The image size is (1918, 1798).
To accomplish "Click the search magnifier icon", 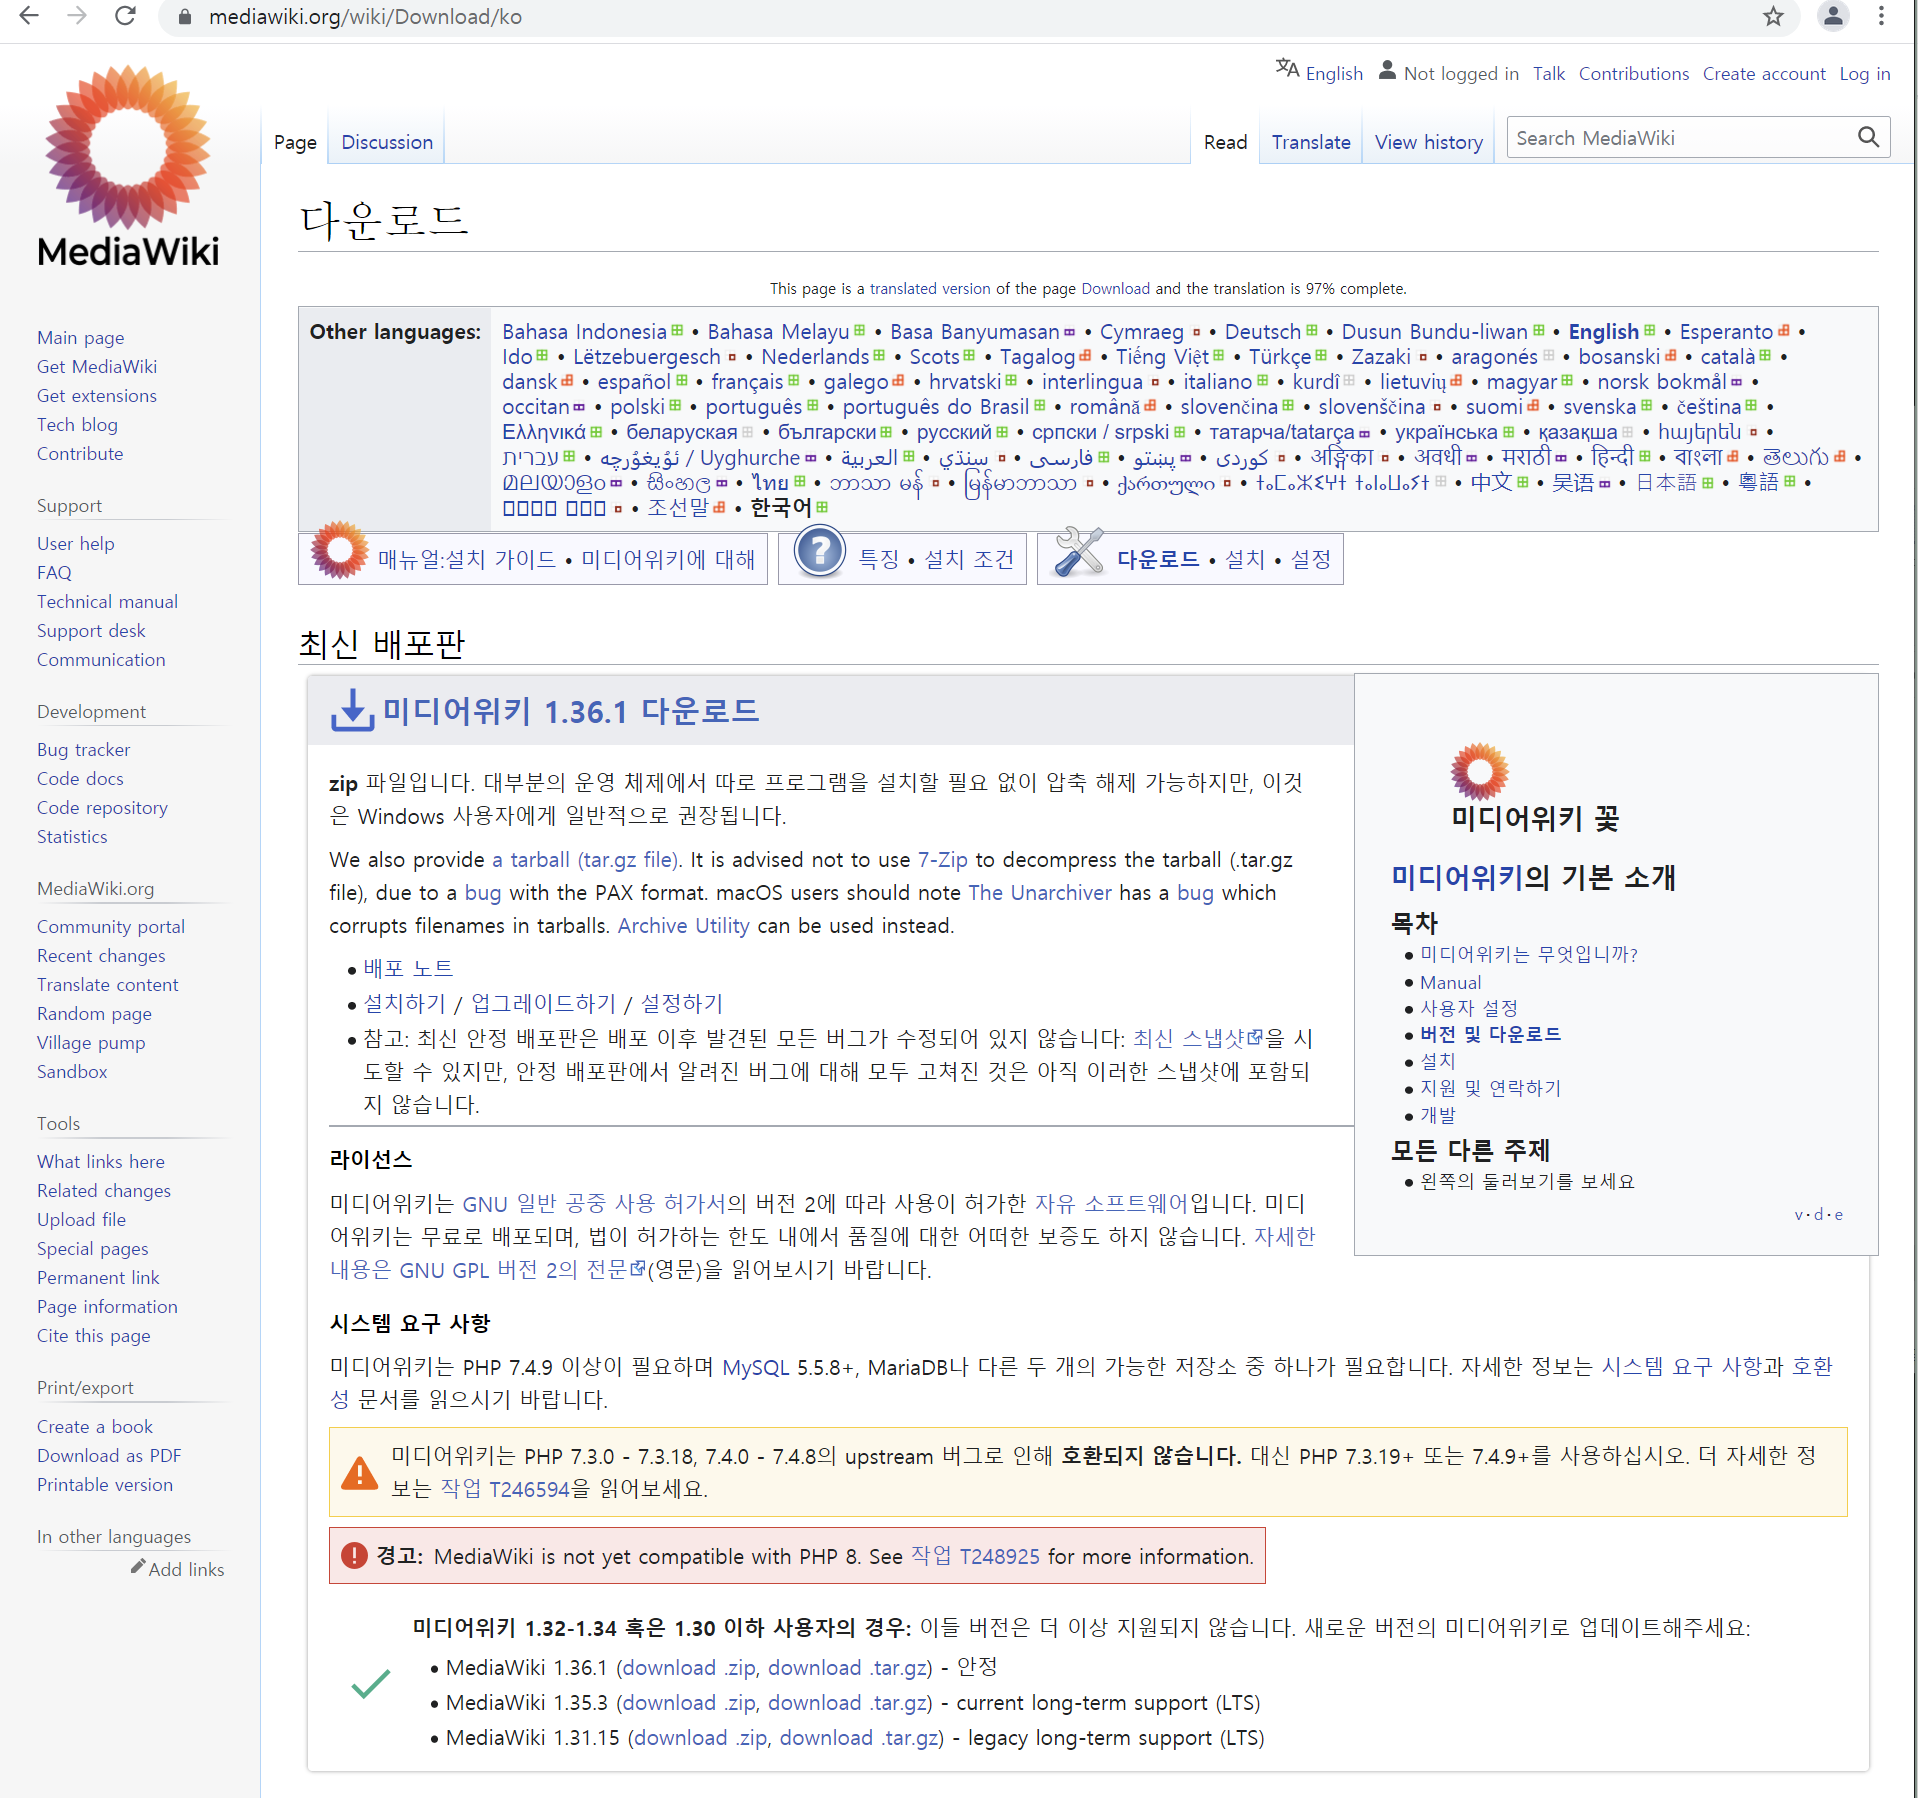I will point(1868,137).
